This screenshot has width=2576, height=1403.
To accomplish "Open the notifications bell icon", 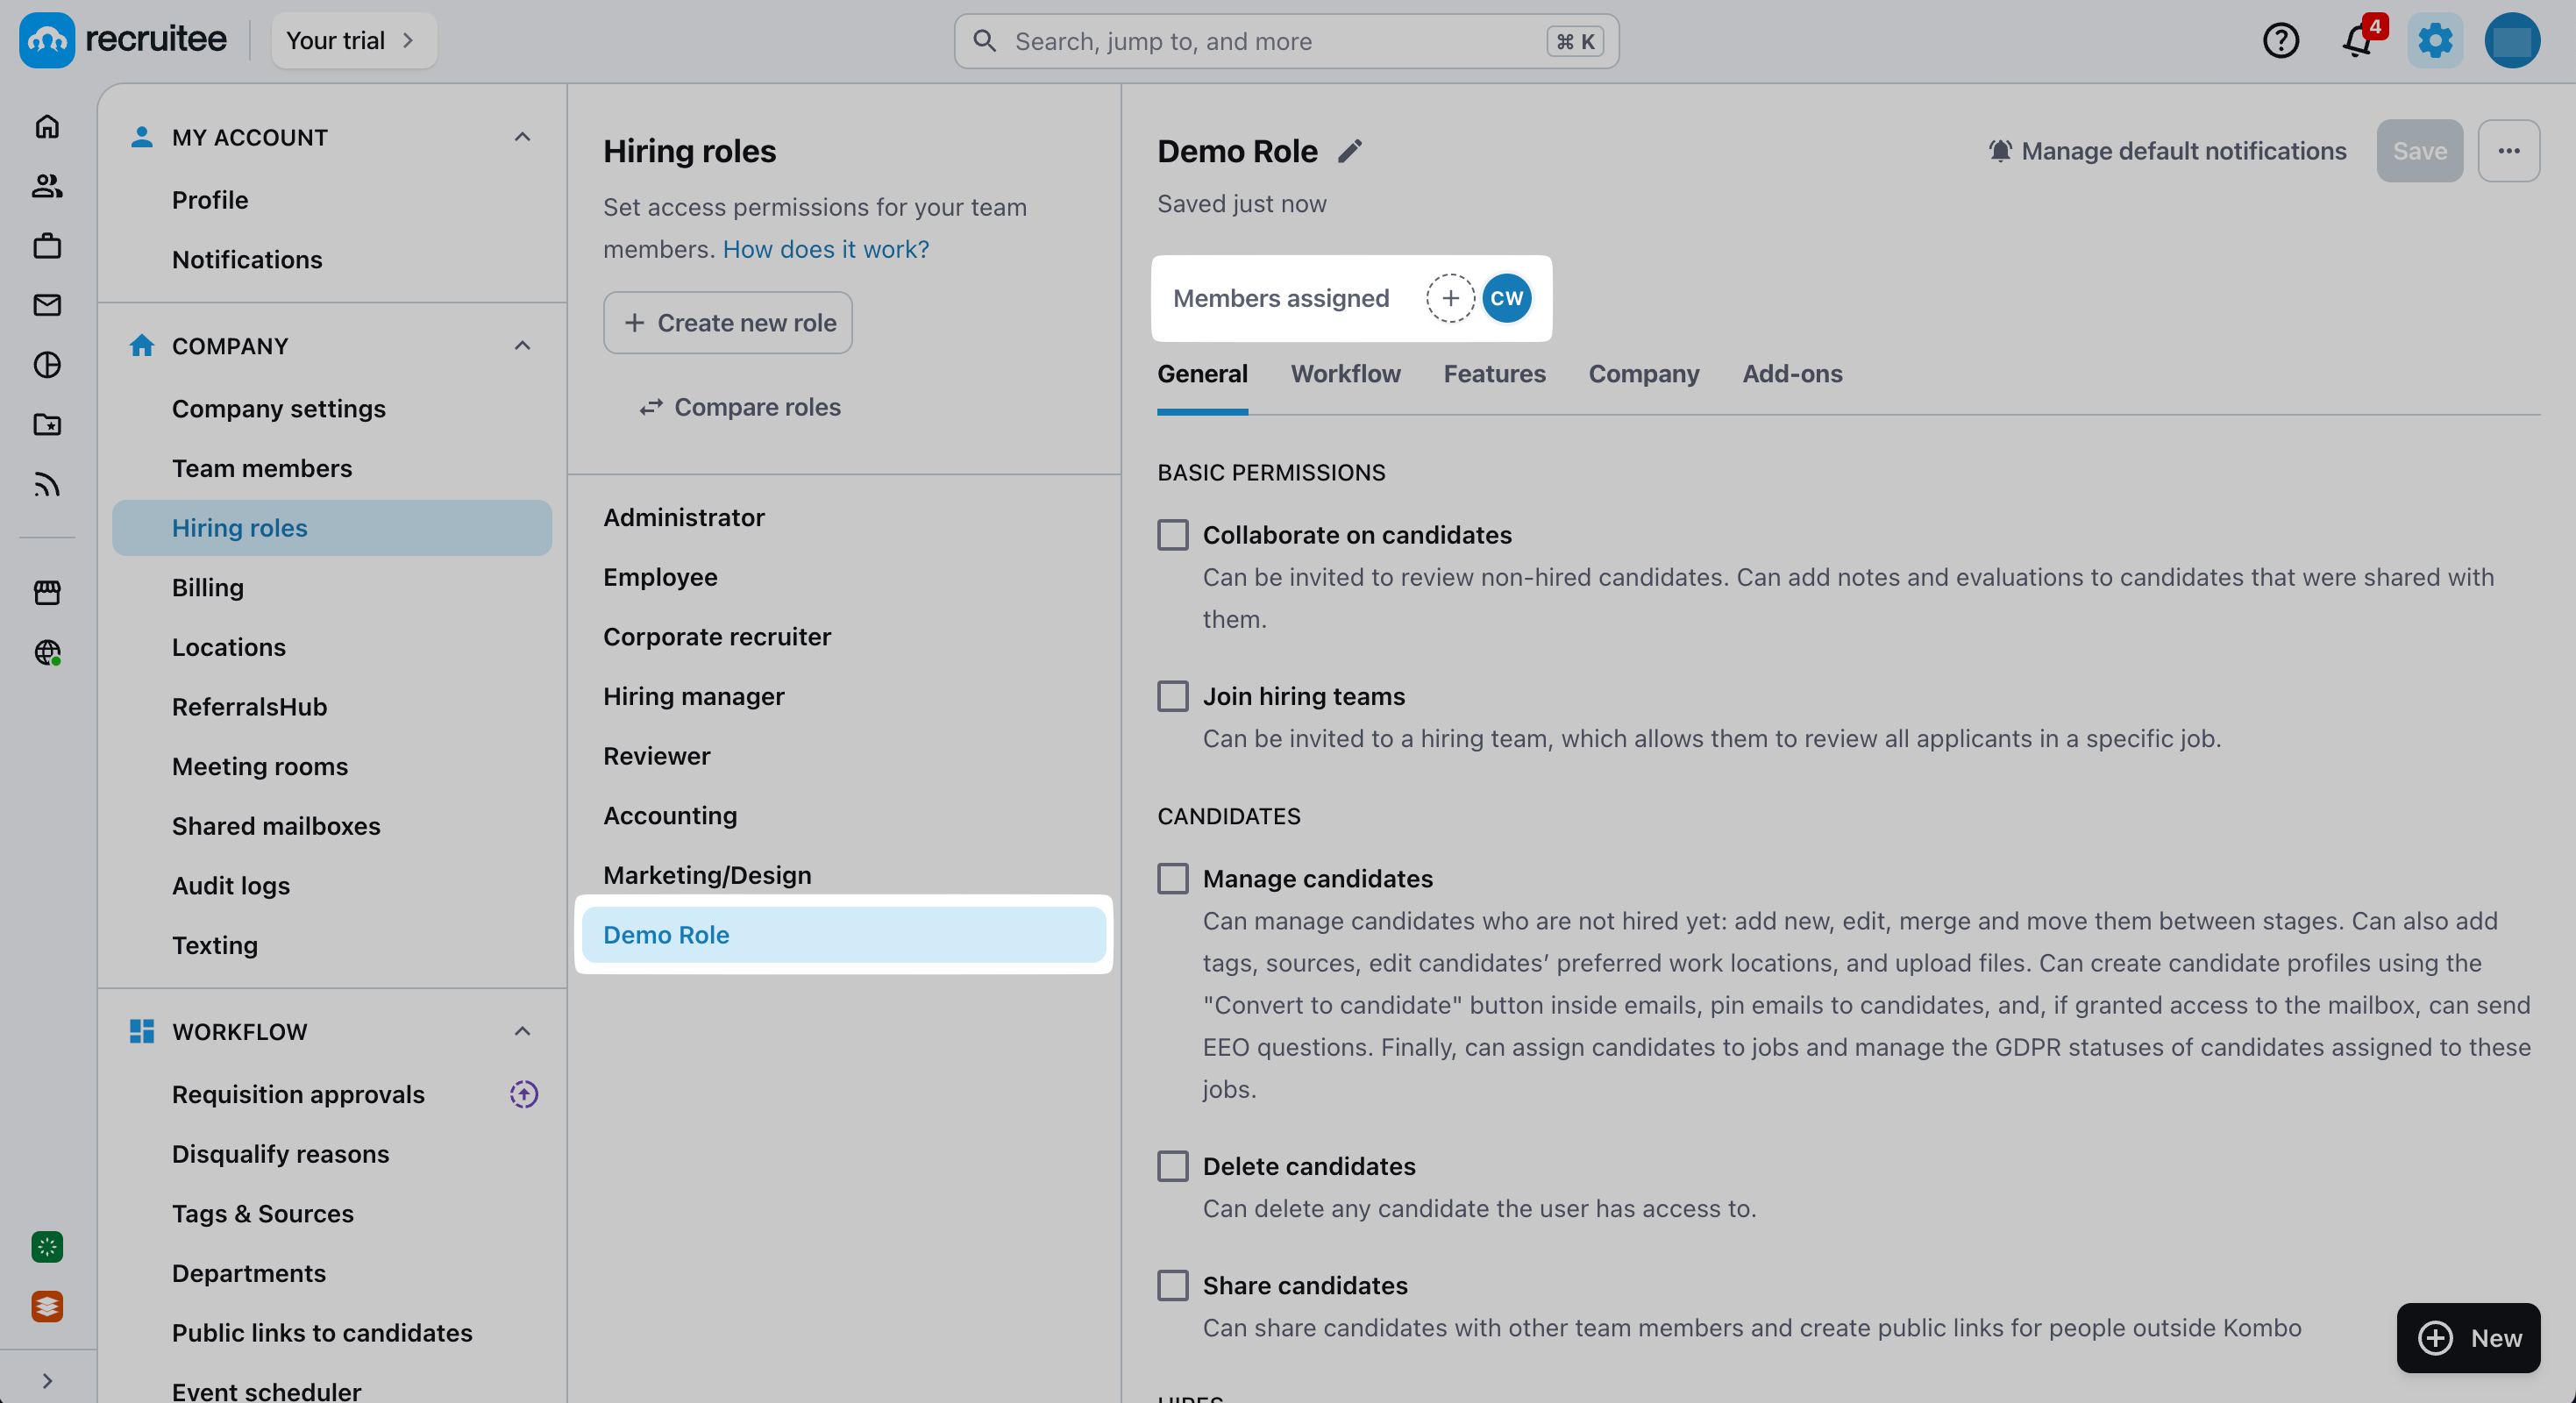I will pyautogui.click(x=2358, y=41).
